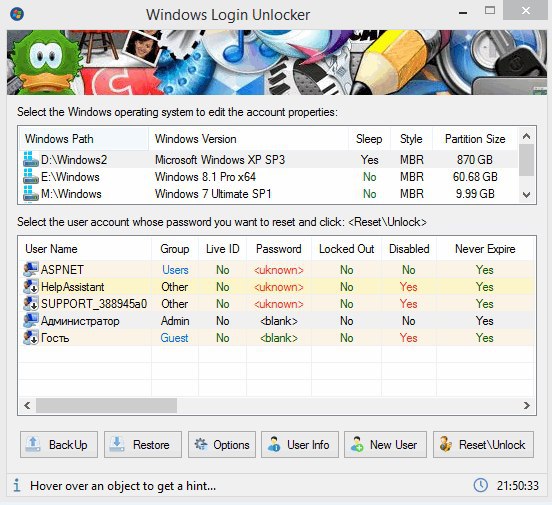Click the D:\Windows2 drive icon
Screen dimensions: 552x505
pos(31,159)
